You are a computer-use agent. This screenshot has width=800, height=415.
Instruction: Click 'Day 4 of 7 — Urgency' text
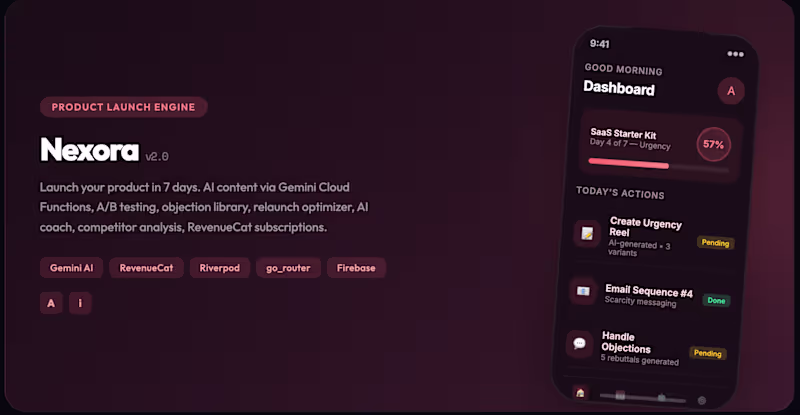click(x=630, y=144)
